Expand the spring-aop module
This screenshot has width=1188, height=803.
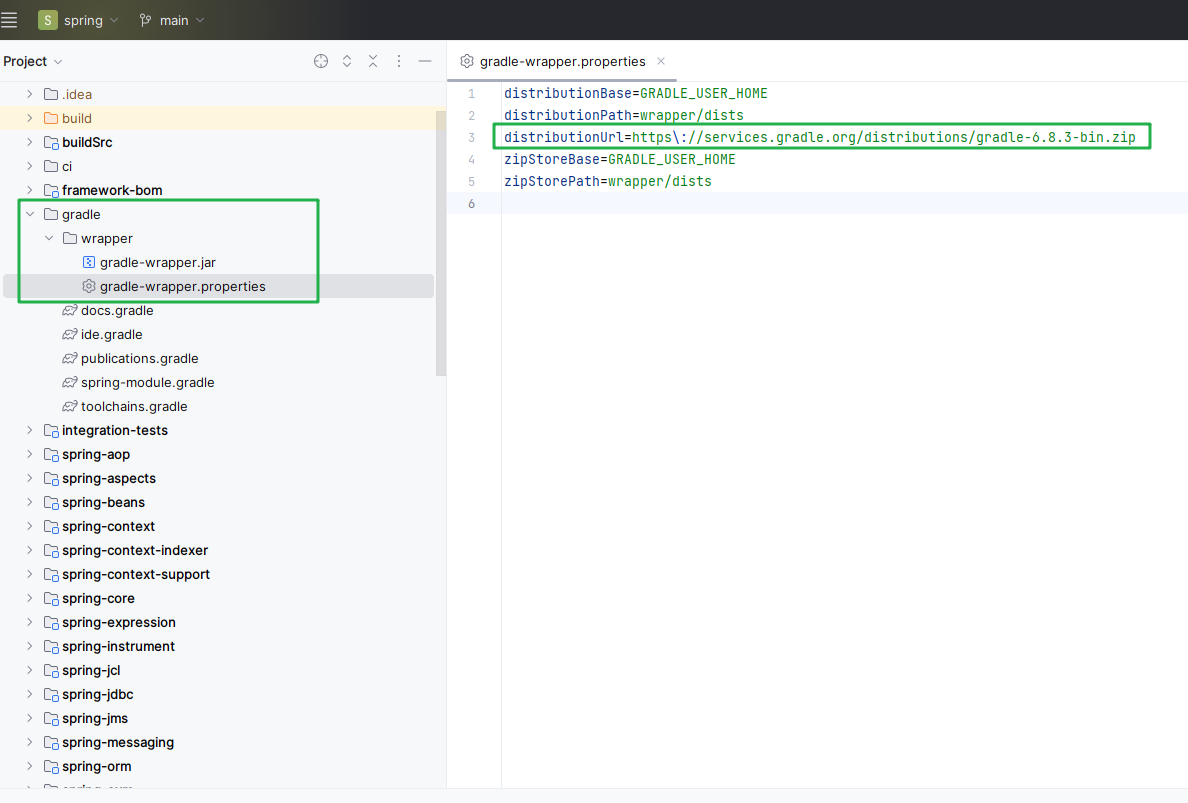tap(30, 455)
